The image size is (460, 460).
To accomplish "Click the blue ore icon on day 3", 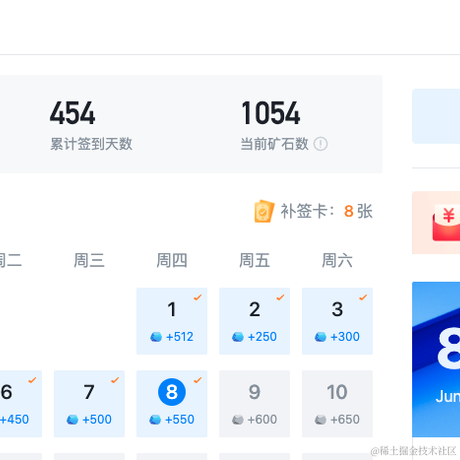I will pyautogui.click(x=321, y=337).
